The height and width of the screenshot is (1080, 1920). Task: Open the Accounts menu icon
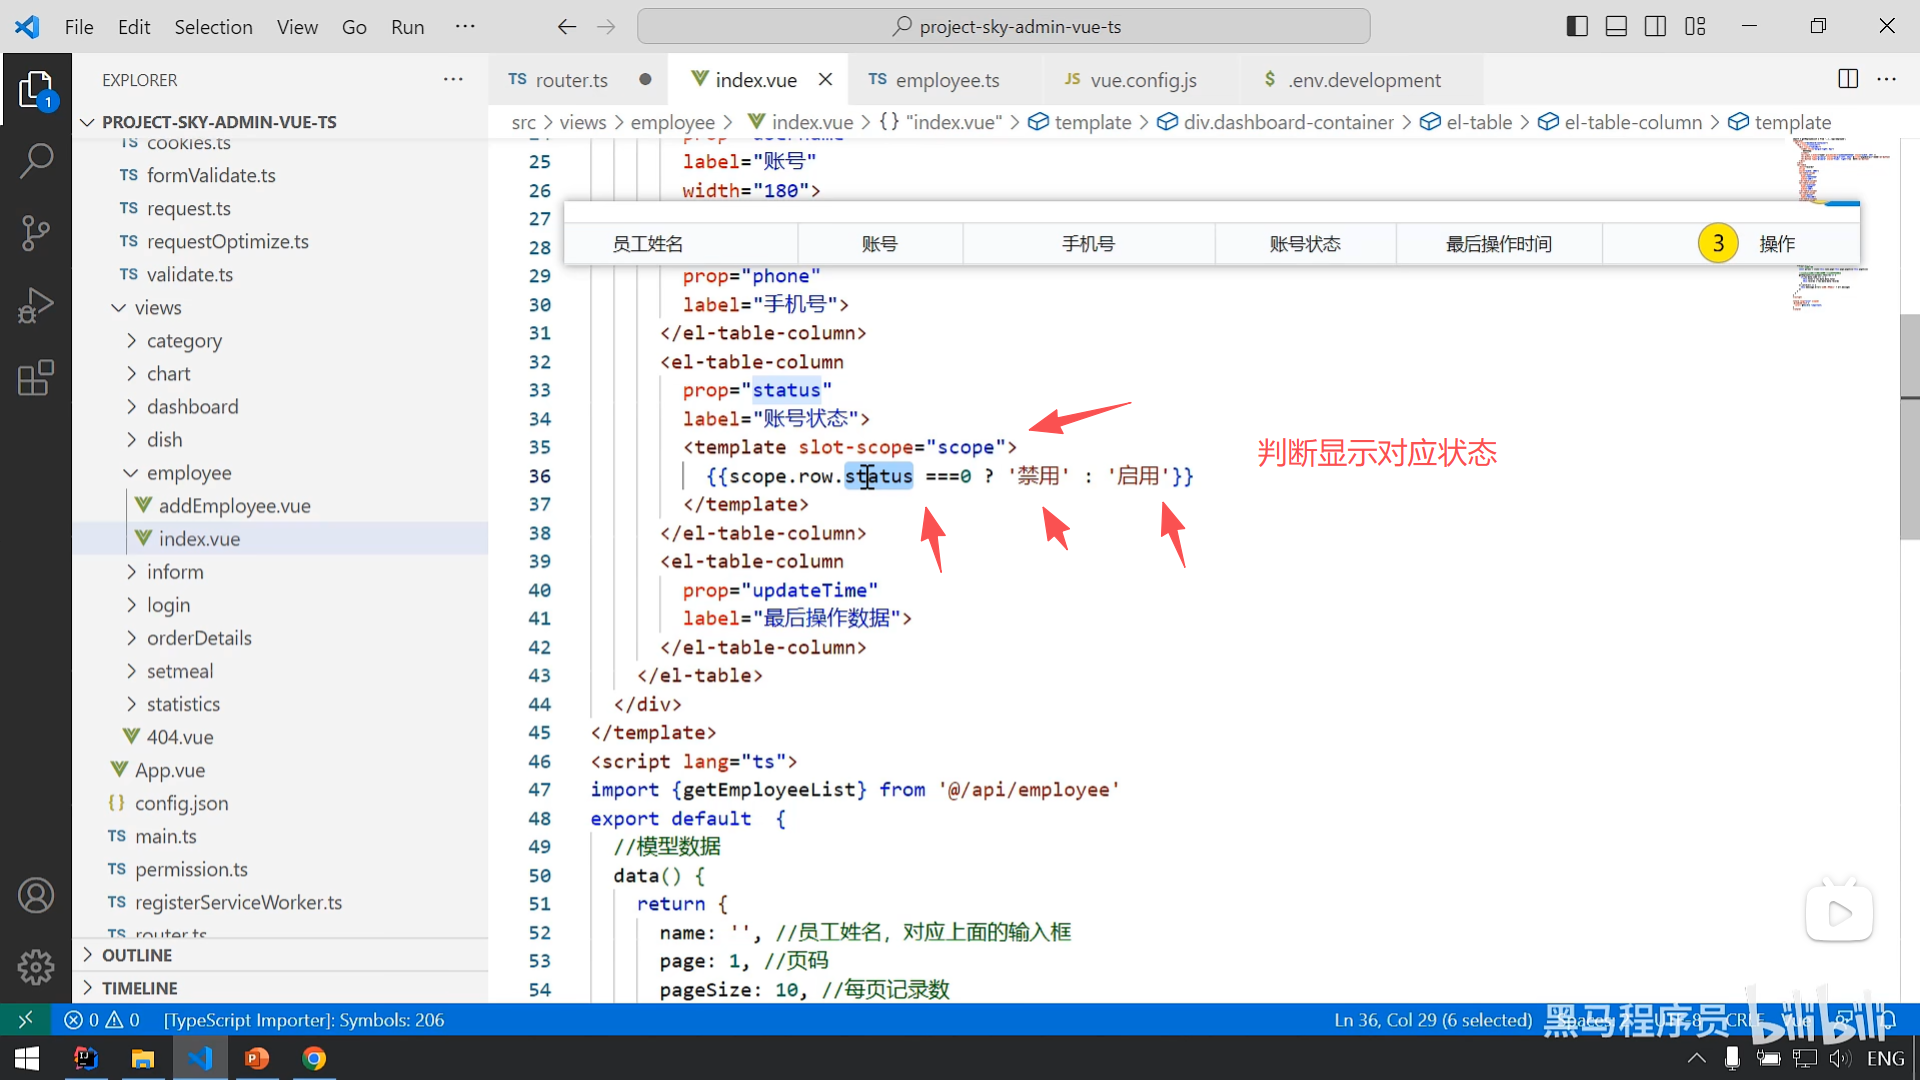36,895
